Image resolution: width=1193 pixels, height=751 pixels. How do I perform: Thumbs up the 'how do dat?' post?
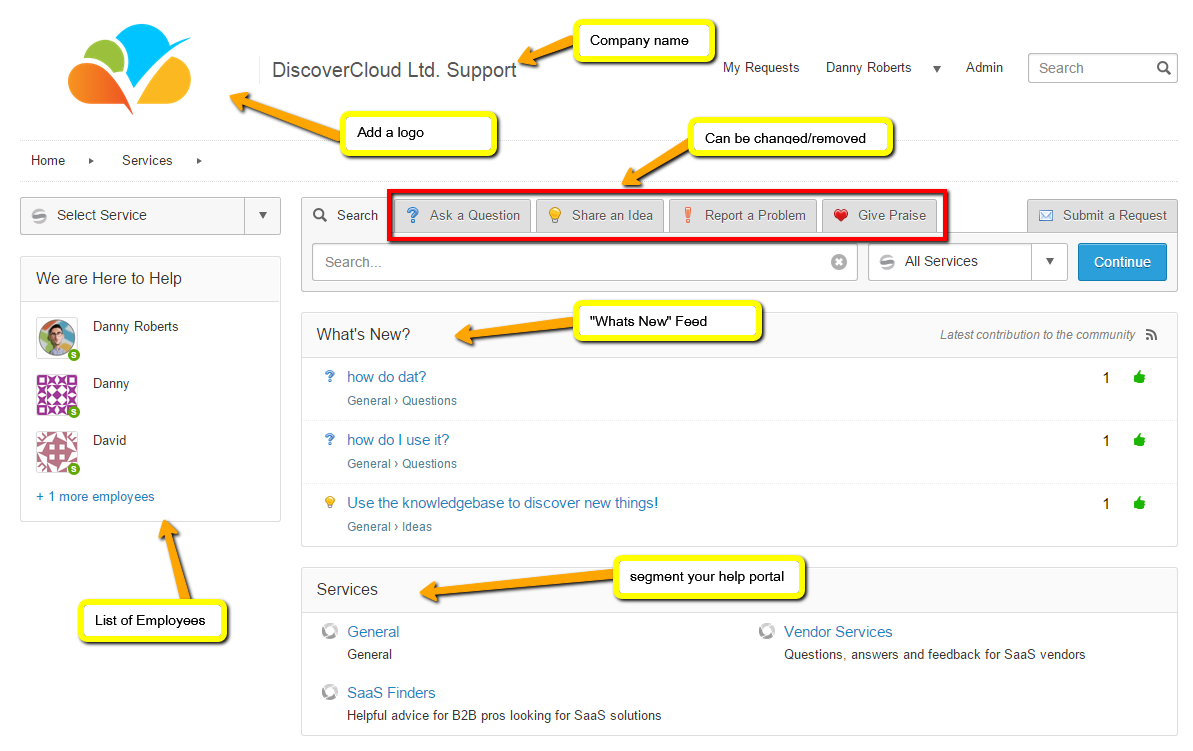pyautogui.click(x=1138, y=377)
